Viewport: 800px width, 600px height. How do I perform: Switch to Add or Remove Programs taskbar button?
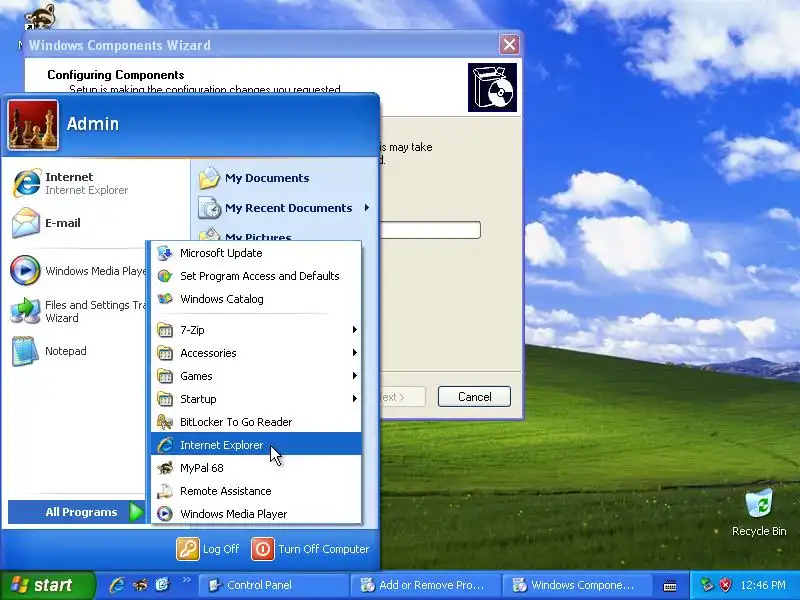click(426, 585)
